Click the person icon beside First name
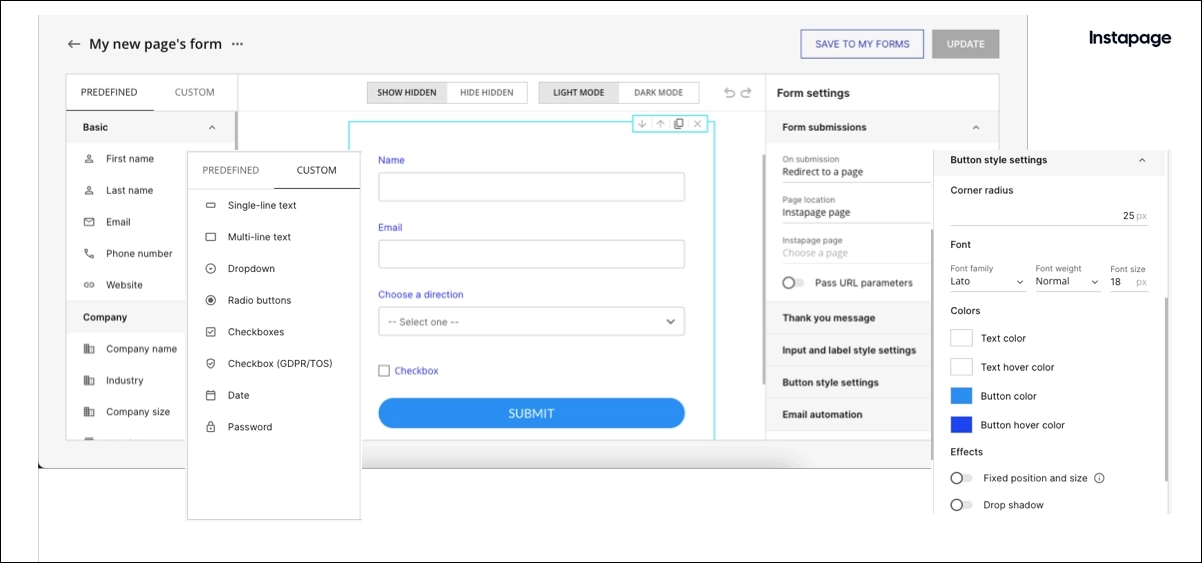The height and width of the screenshot is (563, 1202). [x=89, y=159]
